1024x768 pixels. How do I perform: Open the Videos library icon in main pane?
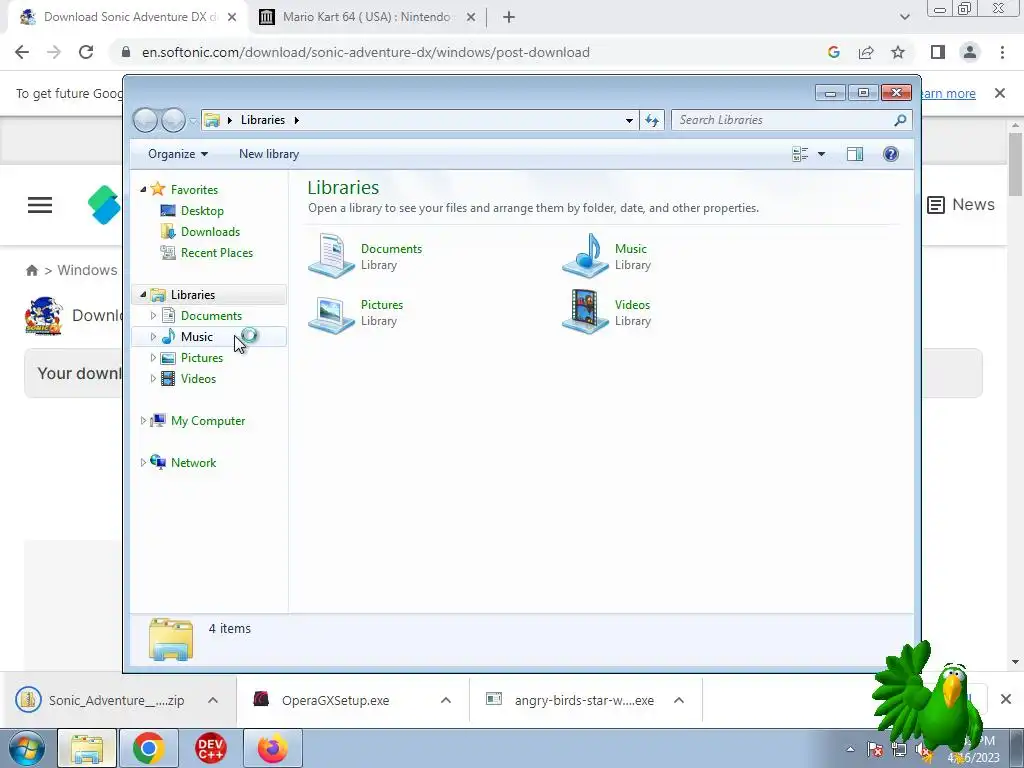(585, 312)
